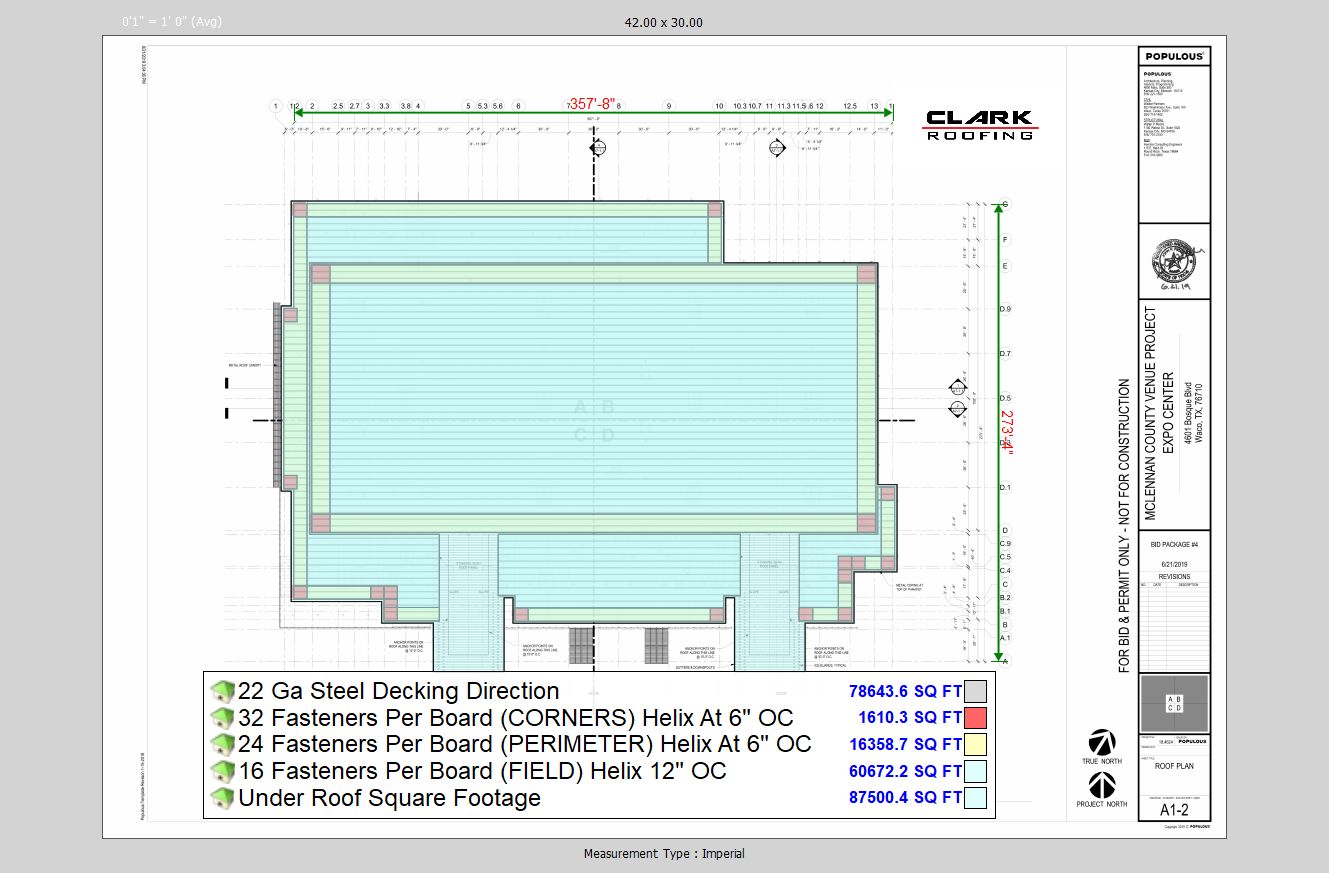The height and width of the screenshot is (873, 1329).
Task: Click '16 Fasteners Per Board (FIELD)' label
Action: pos(412,772)
